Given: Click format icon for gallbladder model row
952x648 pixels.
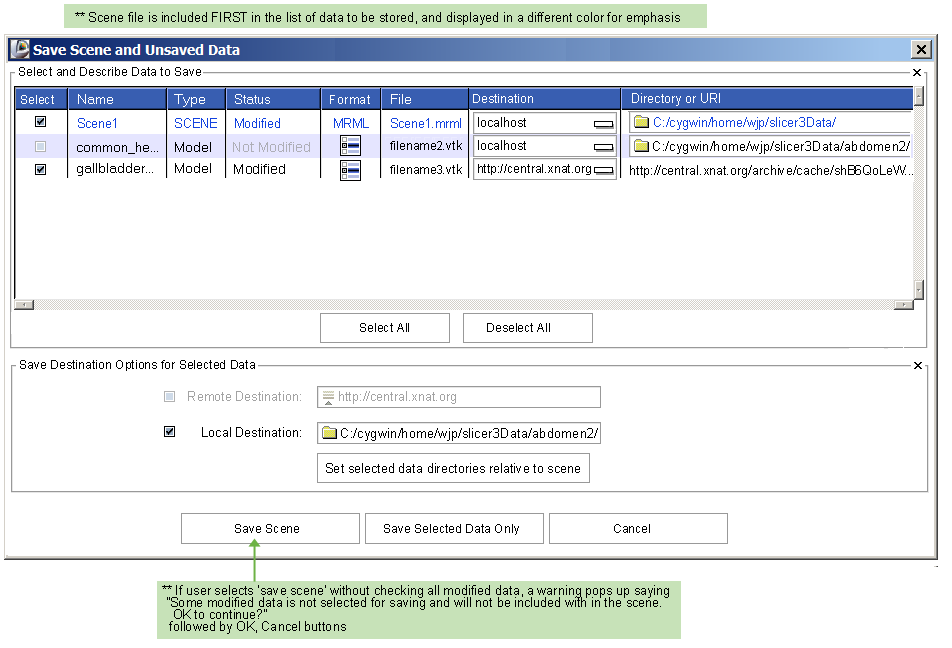Looking at the screenshot, I should pos(350,170).
